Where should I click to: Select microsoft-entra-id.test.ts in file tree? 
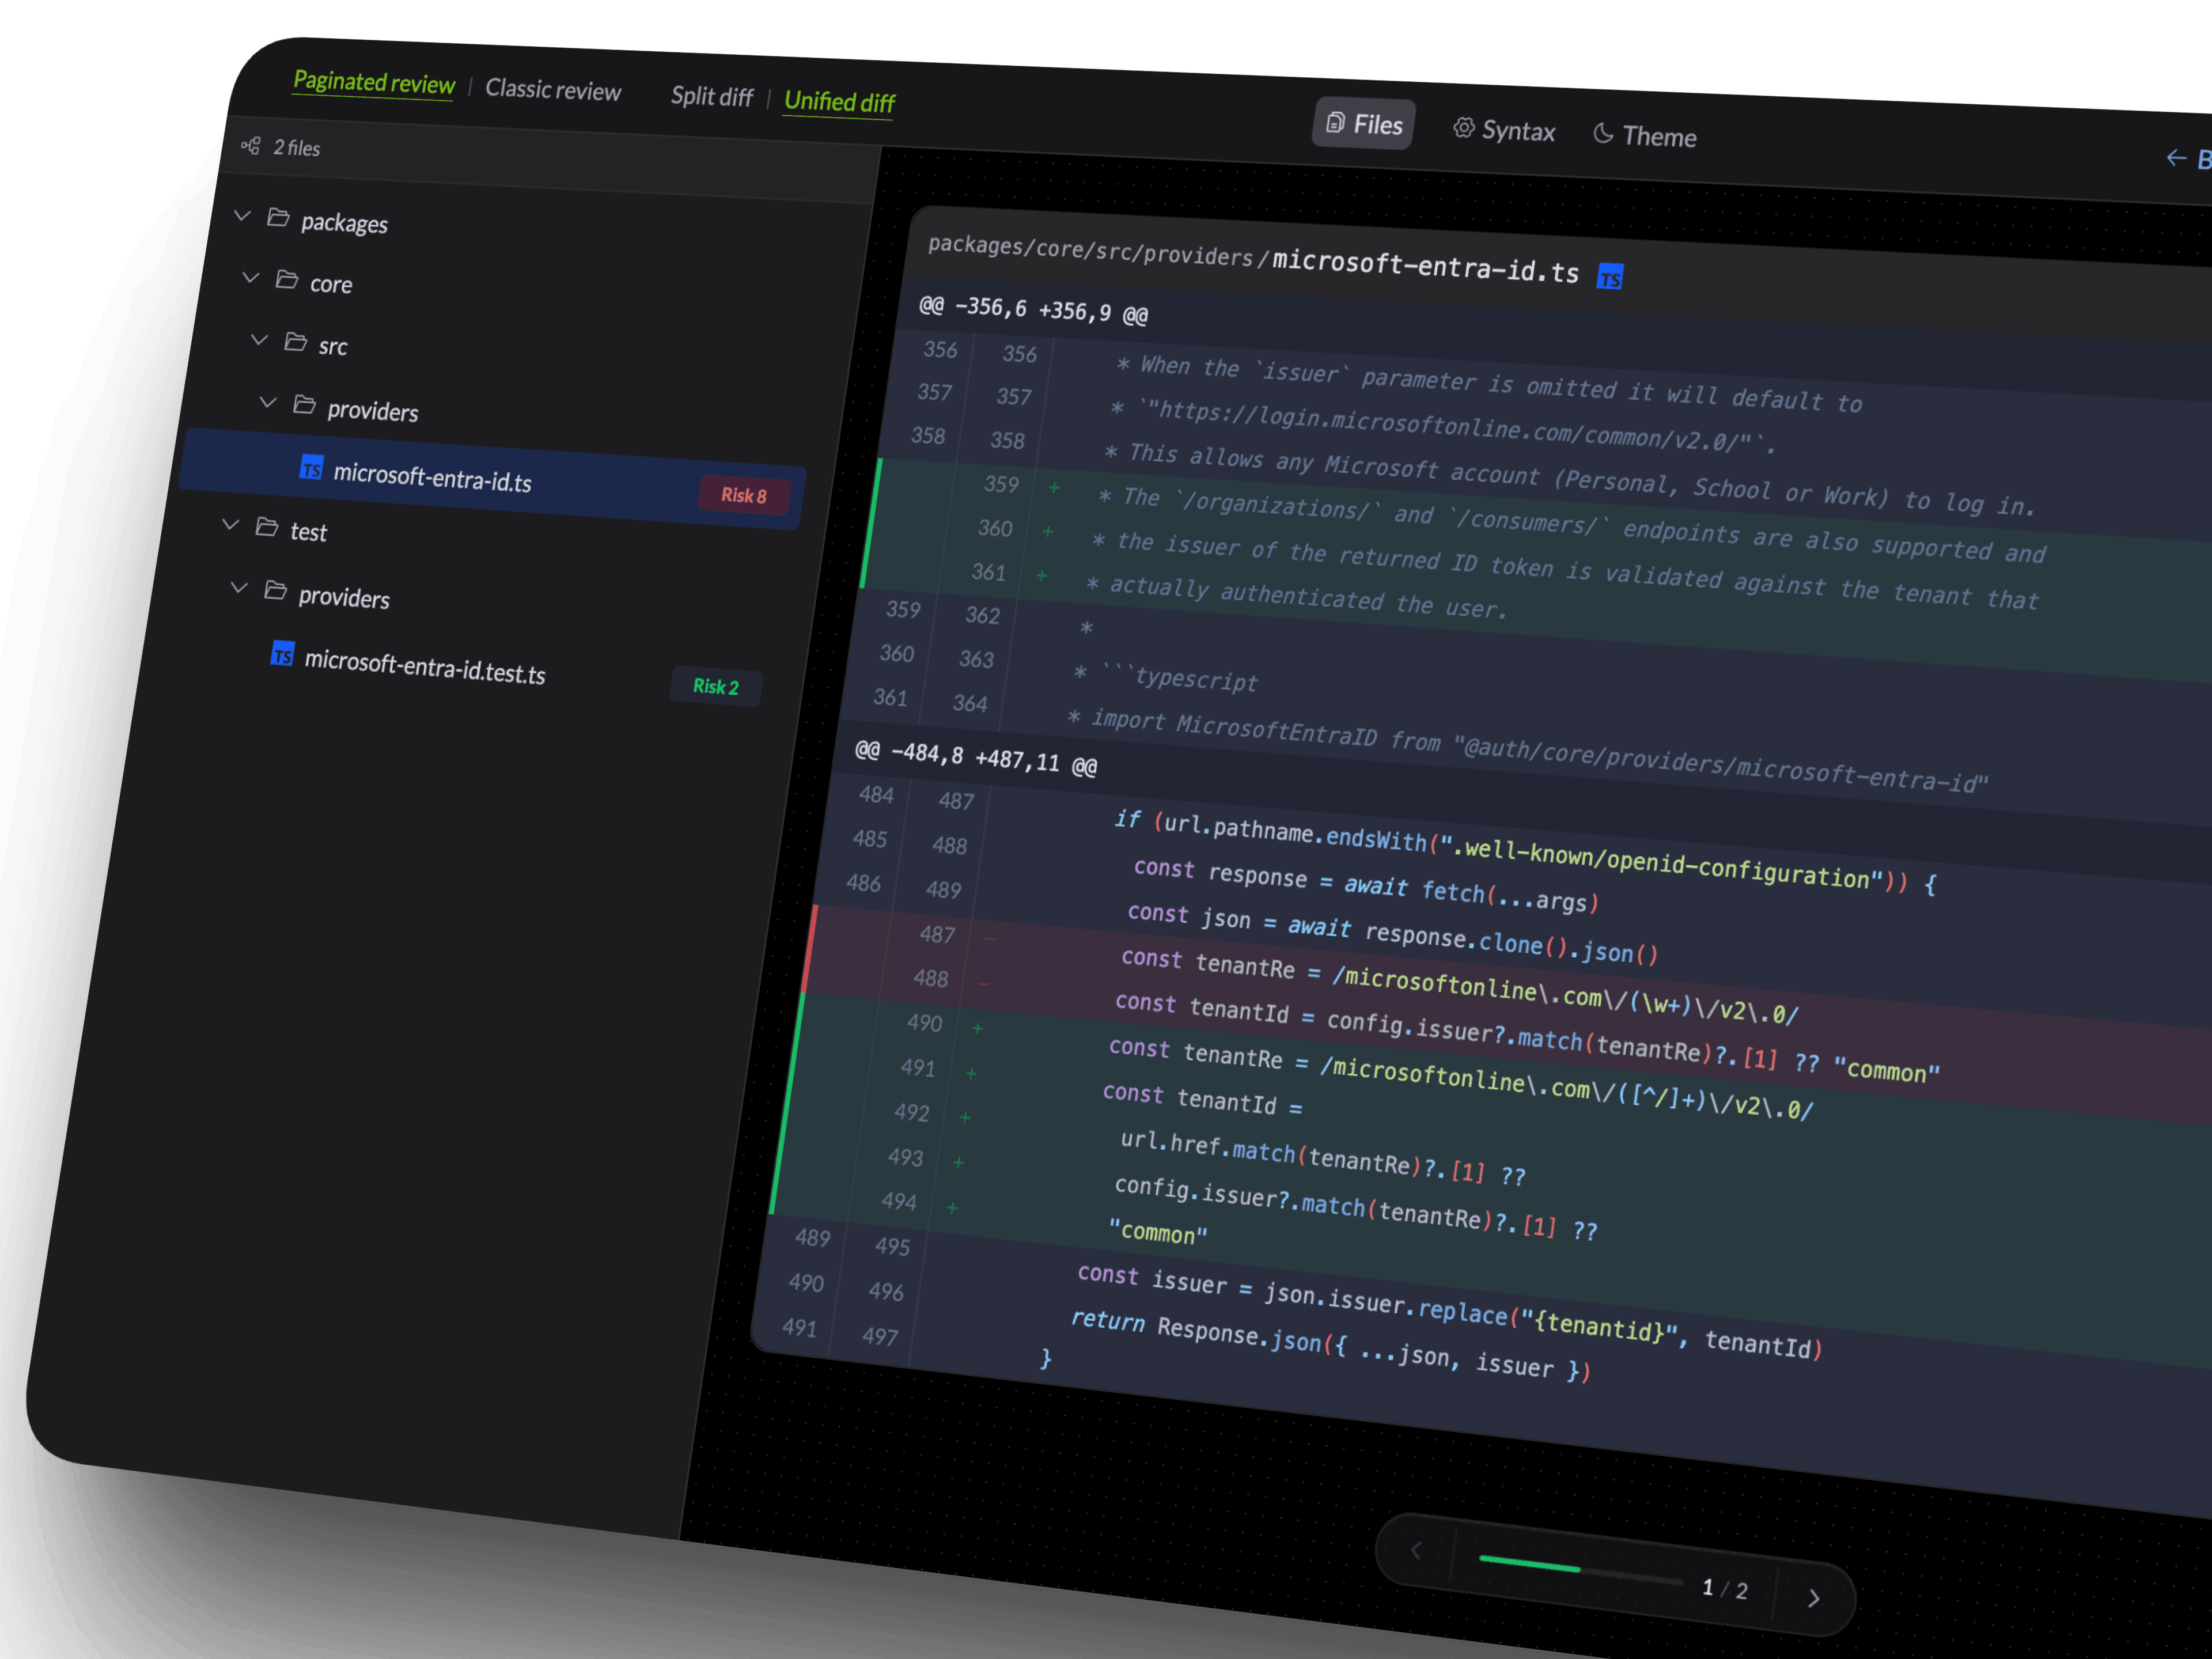(x=424, y=668)
